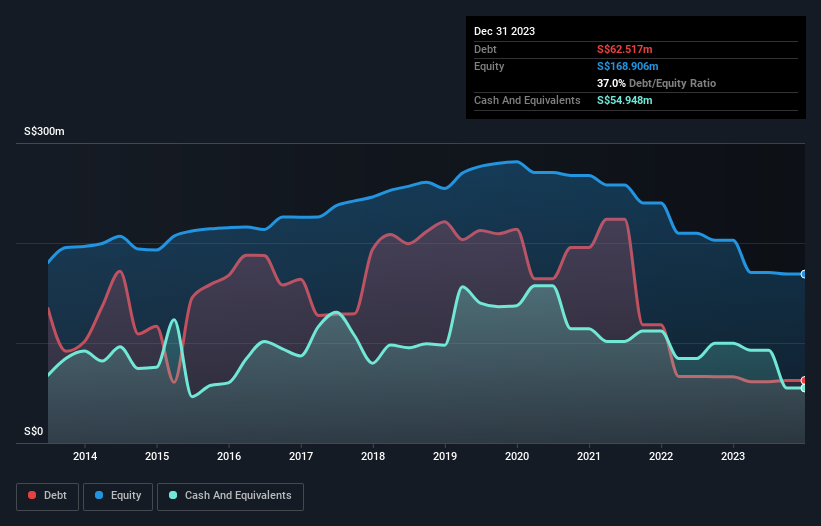Click the 37.0% Debt/Equity Ratio text
Screen dimensions: 821x526
(656, 83)
